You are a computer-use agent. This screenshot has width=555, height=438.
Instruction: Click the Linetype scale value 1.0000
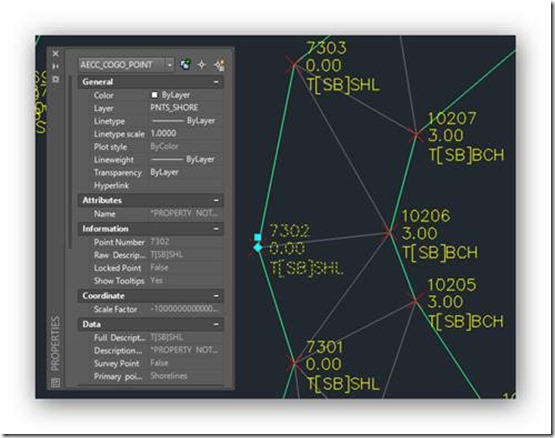tap(163, 133)
